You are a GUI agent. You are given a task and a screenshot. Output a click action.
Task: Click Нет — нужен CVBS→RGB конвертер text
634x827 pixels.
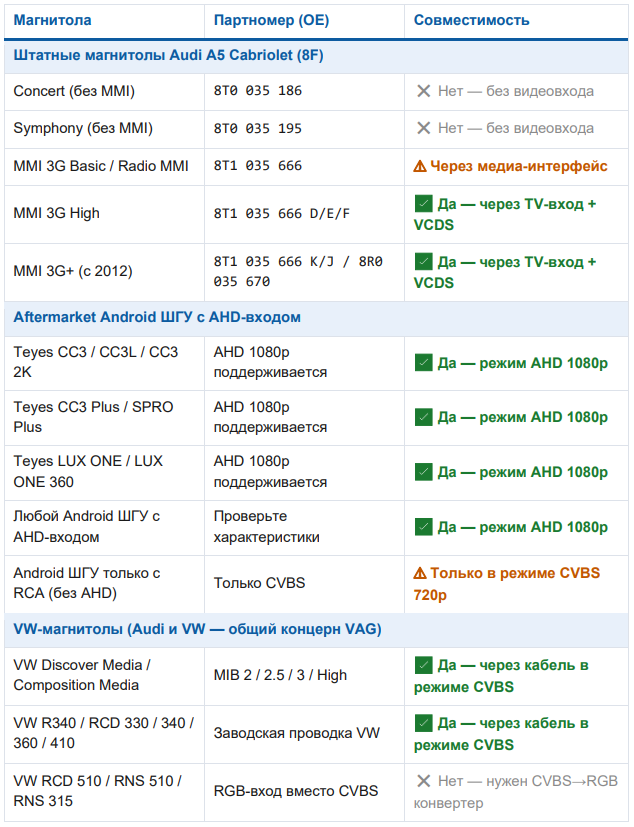click(516, 792)
